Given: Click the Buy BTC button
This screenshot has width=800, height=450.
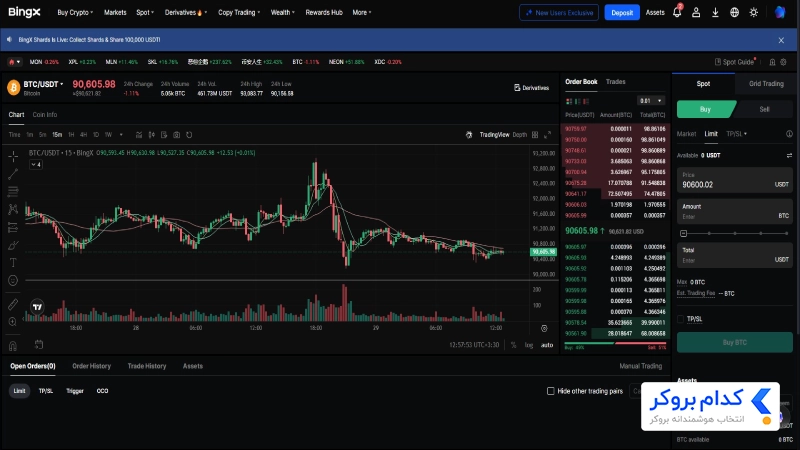Looking at the screenshot, I should 735,342.
